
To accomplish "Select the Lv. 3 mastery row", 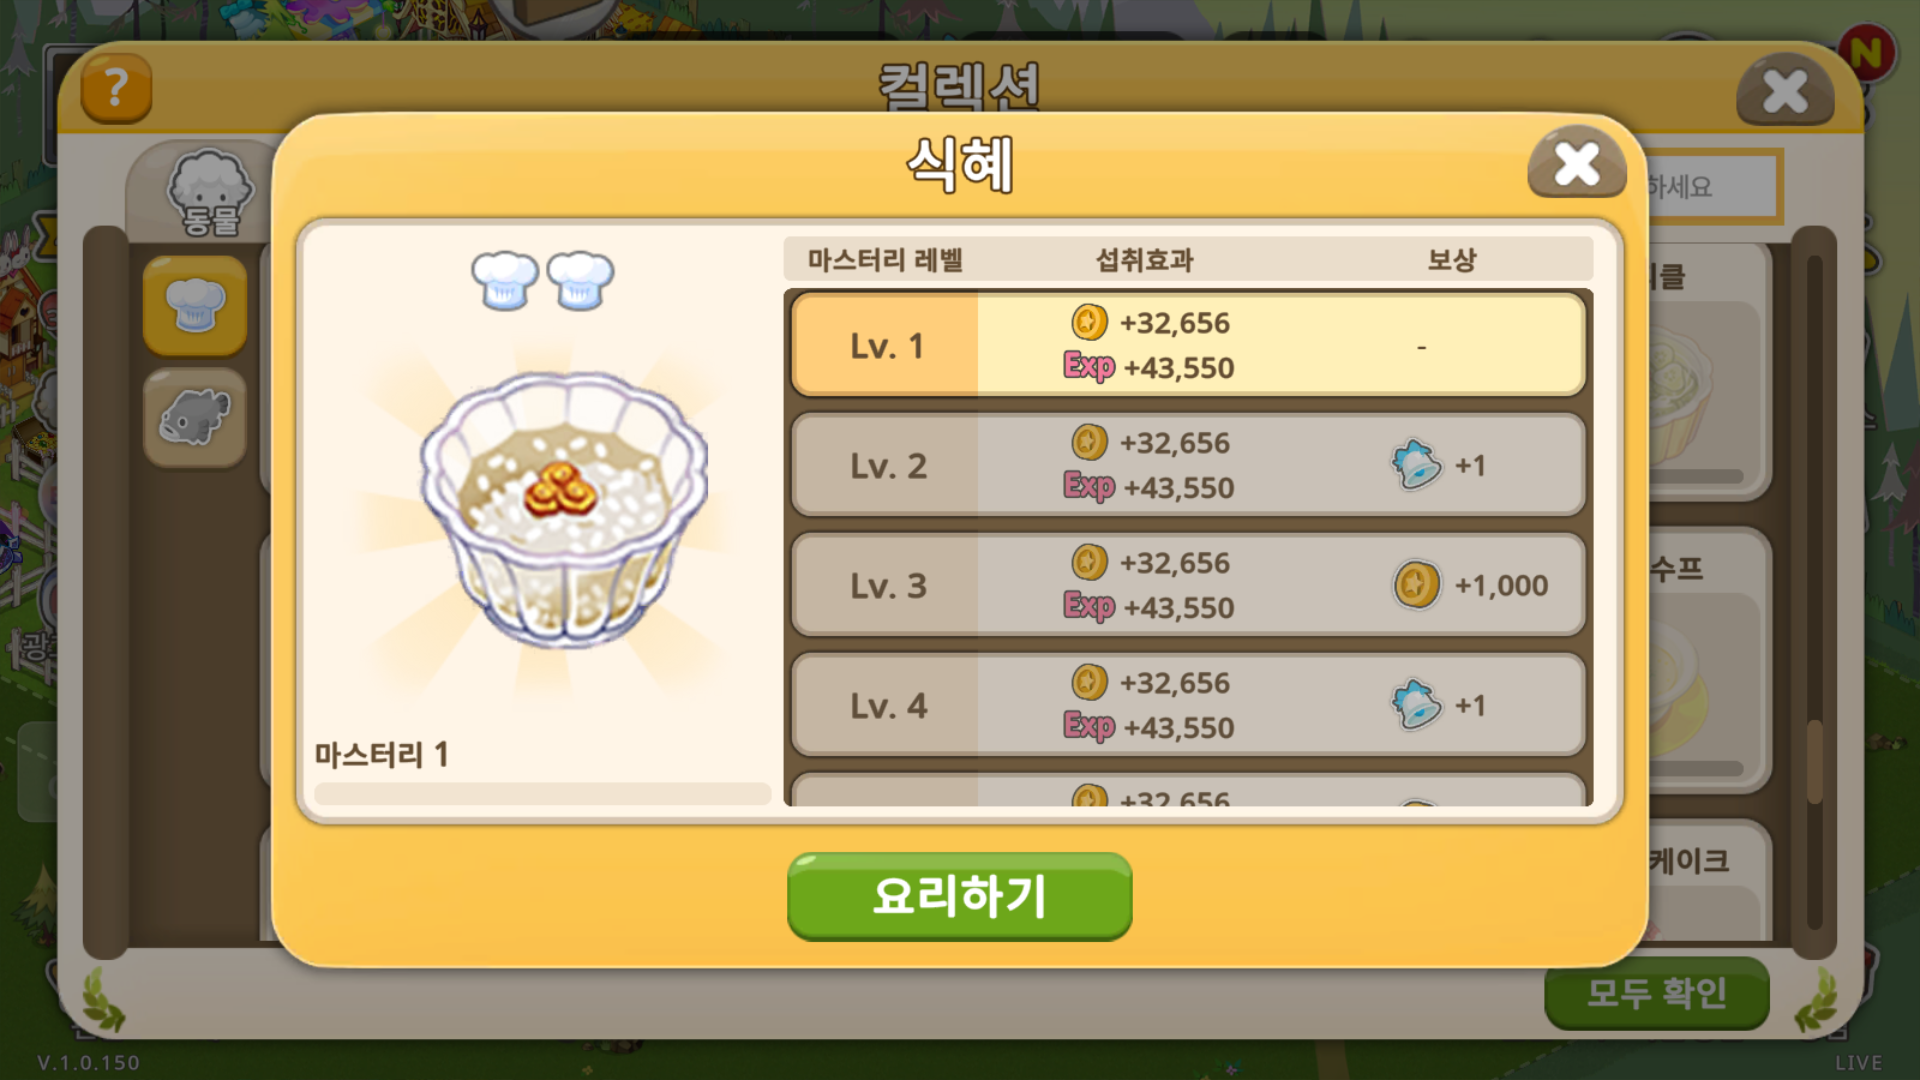I will 1188,585.
